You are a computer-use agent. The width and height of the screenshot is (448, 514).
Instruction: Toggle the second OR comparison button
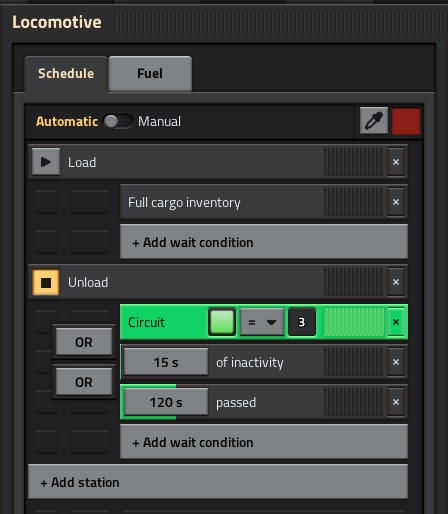tap(84, 382)
